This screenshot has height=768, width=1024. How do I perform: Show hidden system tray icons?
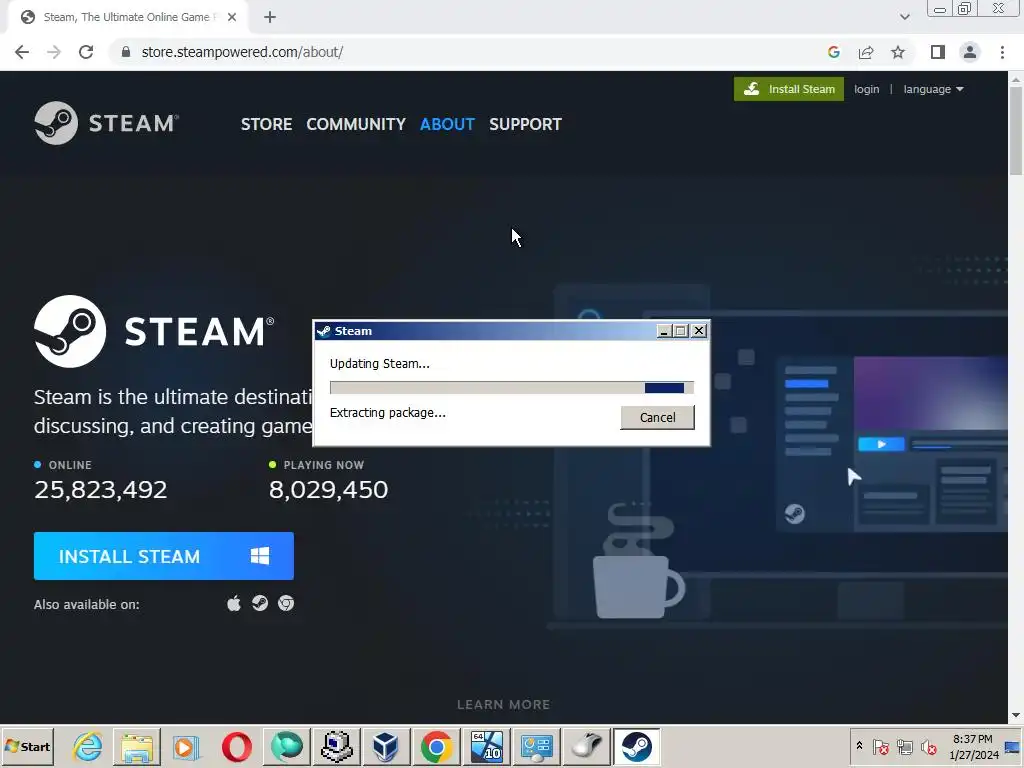point(859,746)
